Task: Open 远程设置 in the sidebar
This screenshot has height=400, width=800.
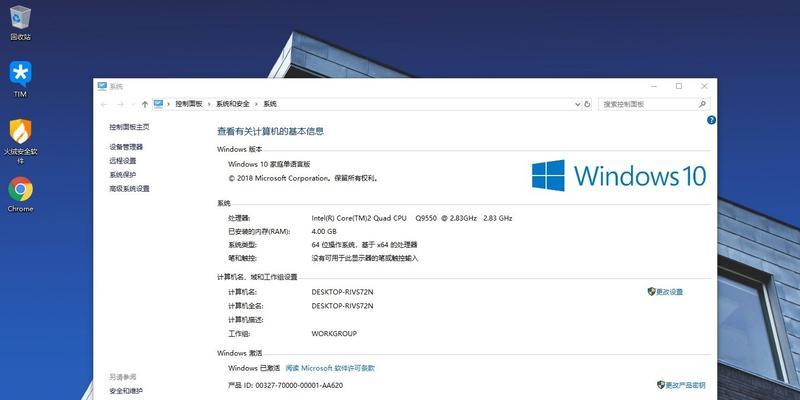Action: tap(122, 161)
